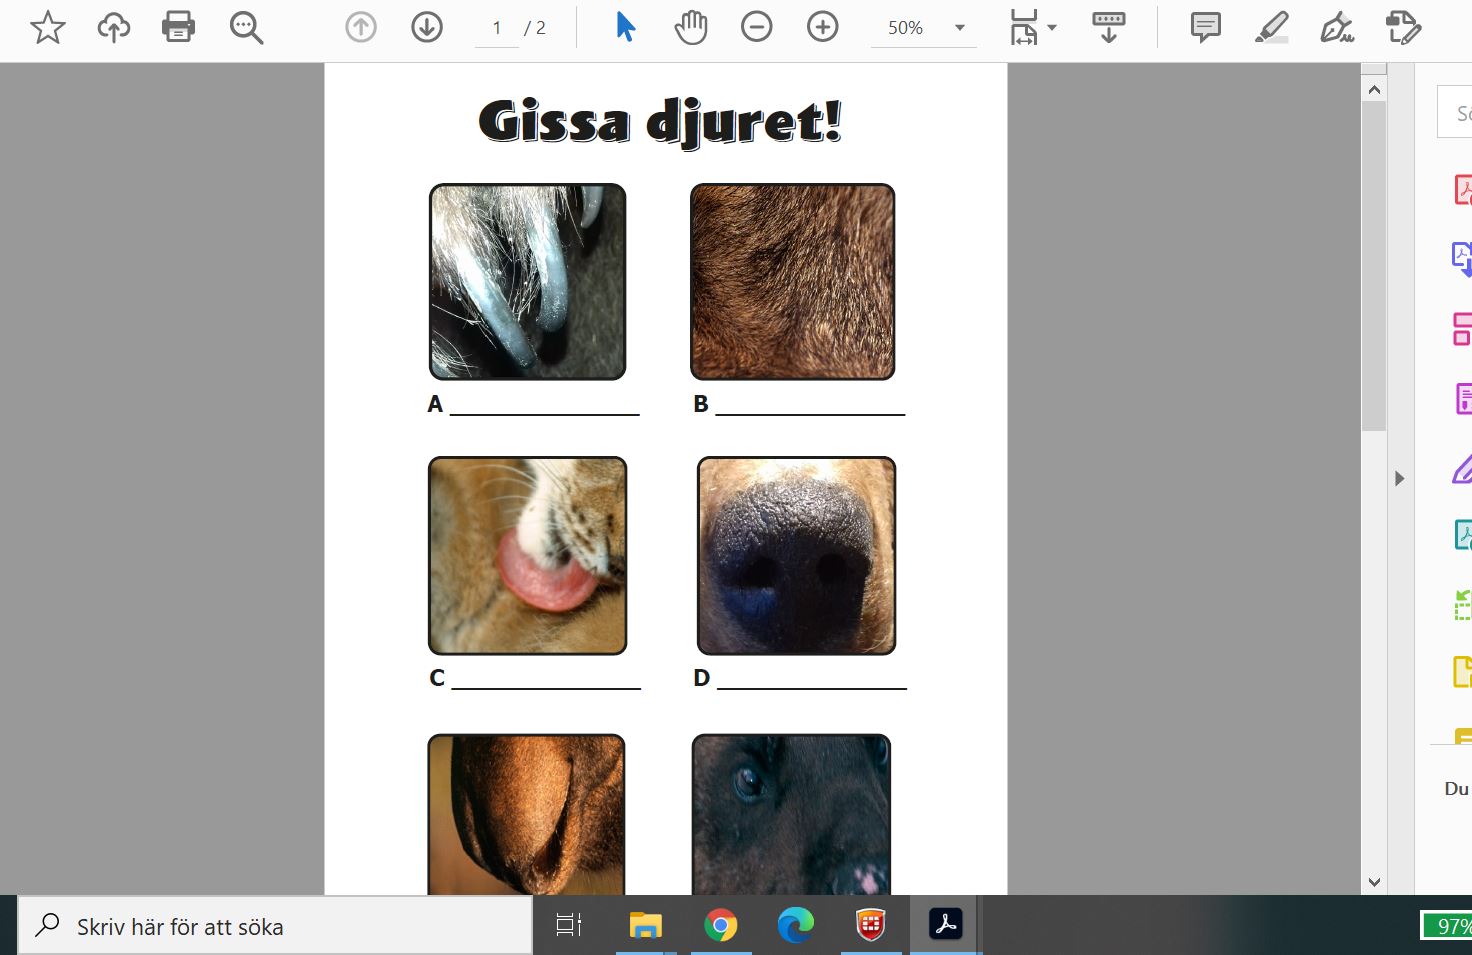Open the Print dialog
Screen dimensions: 1472x955
[178, 27]
